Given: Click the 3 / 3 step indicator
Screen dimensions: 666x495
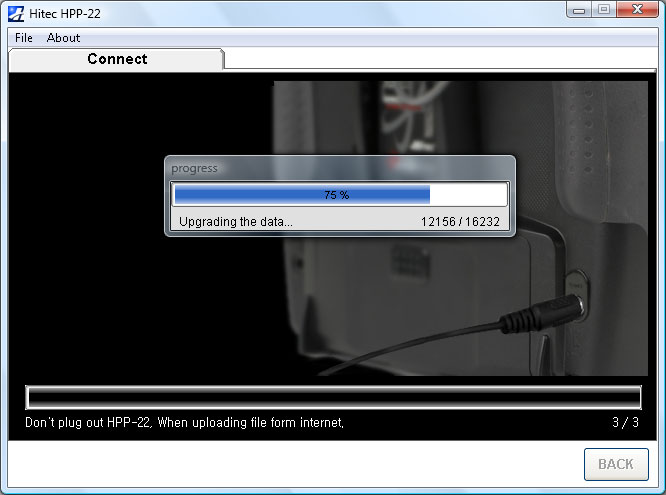Looking at the screenshot, I should pos(625,422).
